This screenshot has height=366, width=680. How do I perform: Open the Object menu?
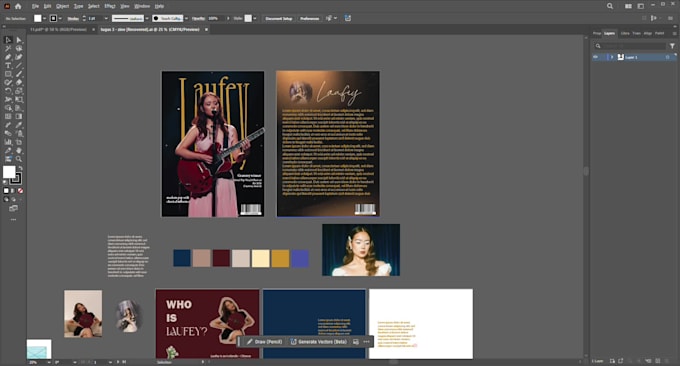62,6
